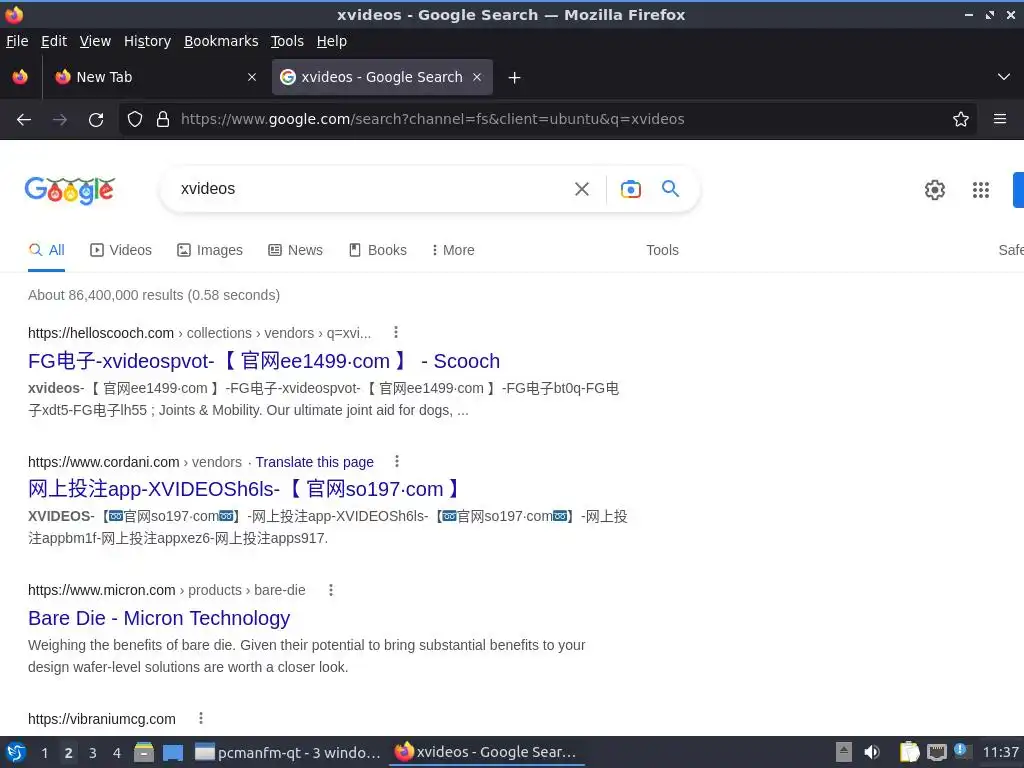Select the All results tab

[46, 250]
